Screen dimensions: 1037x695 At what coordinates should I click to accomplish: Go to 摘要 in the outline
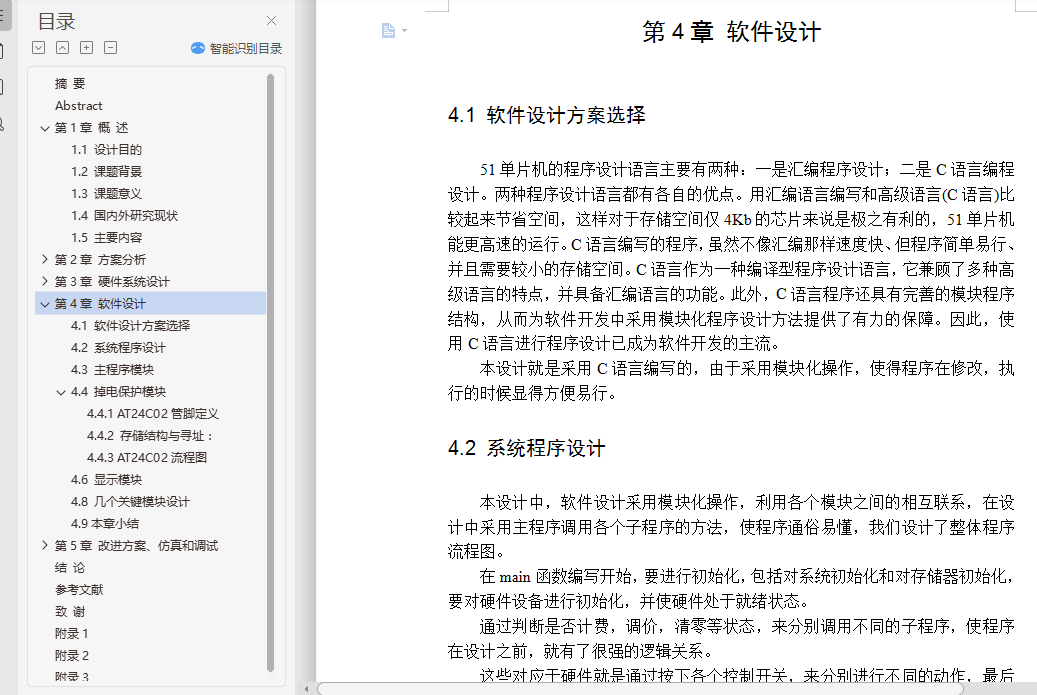click(70, 83)
